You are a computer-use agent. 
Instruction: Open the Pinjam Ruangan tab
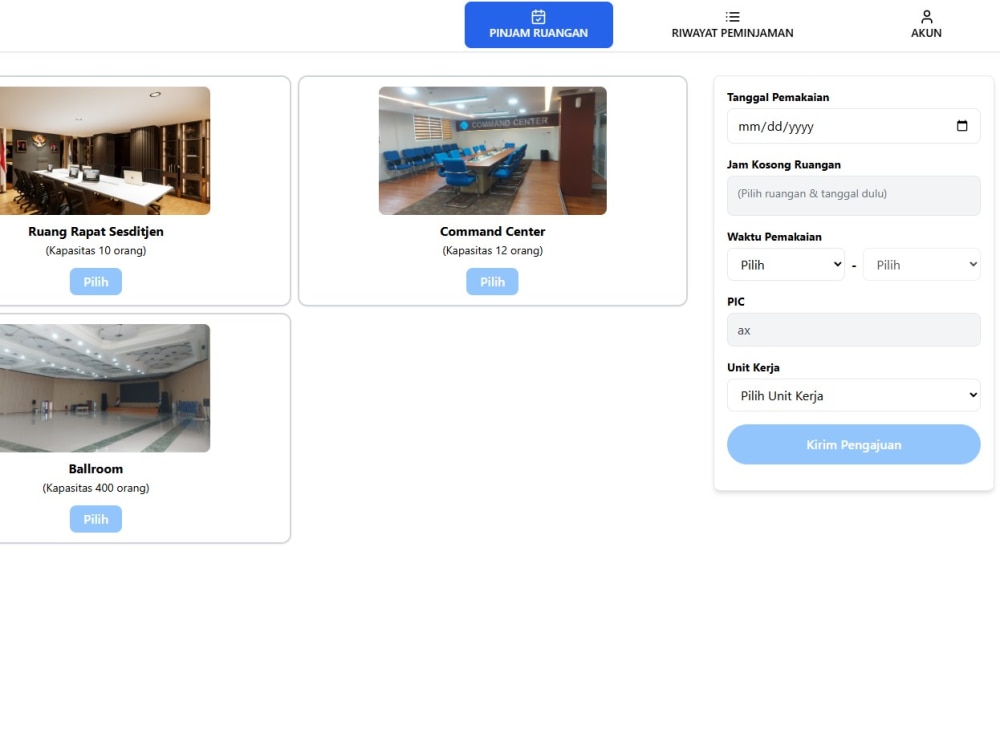[538, 25]
